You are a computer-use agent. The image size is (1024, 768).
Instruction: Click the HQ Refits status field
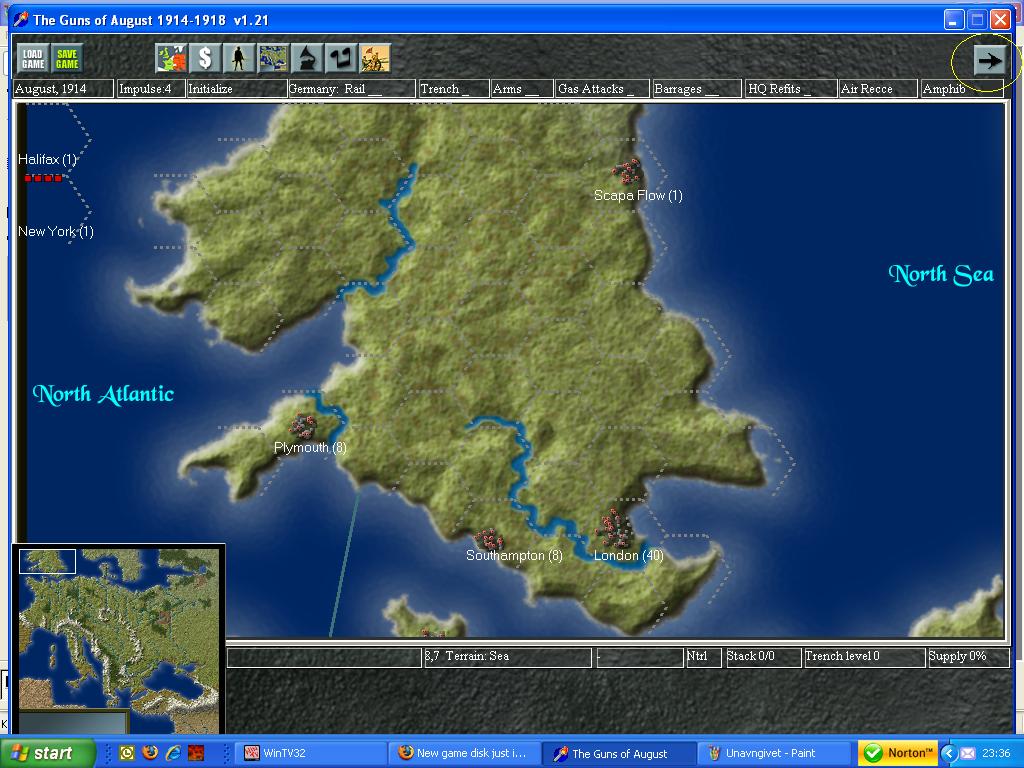(x=791, y=89)
